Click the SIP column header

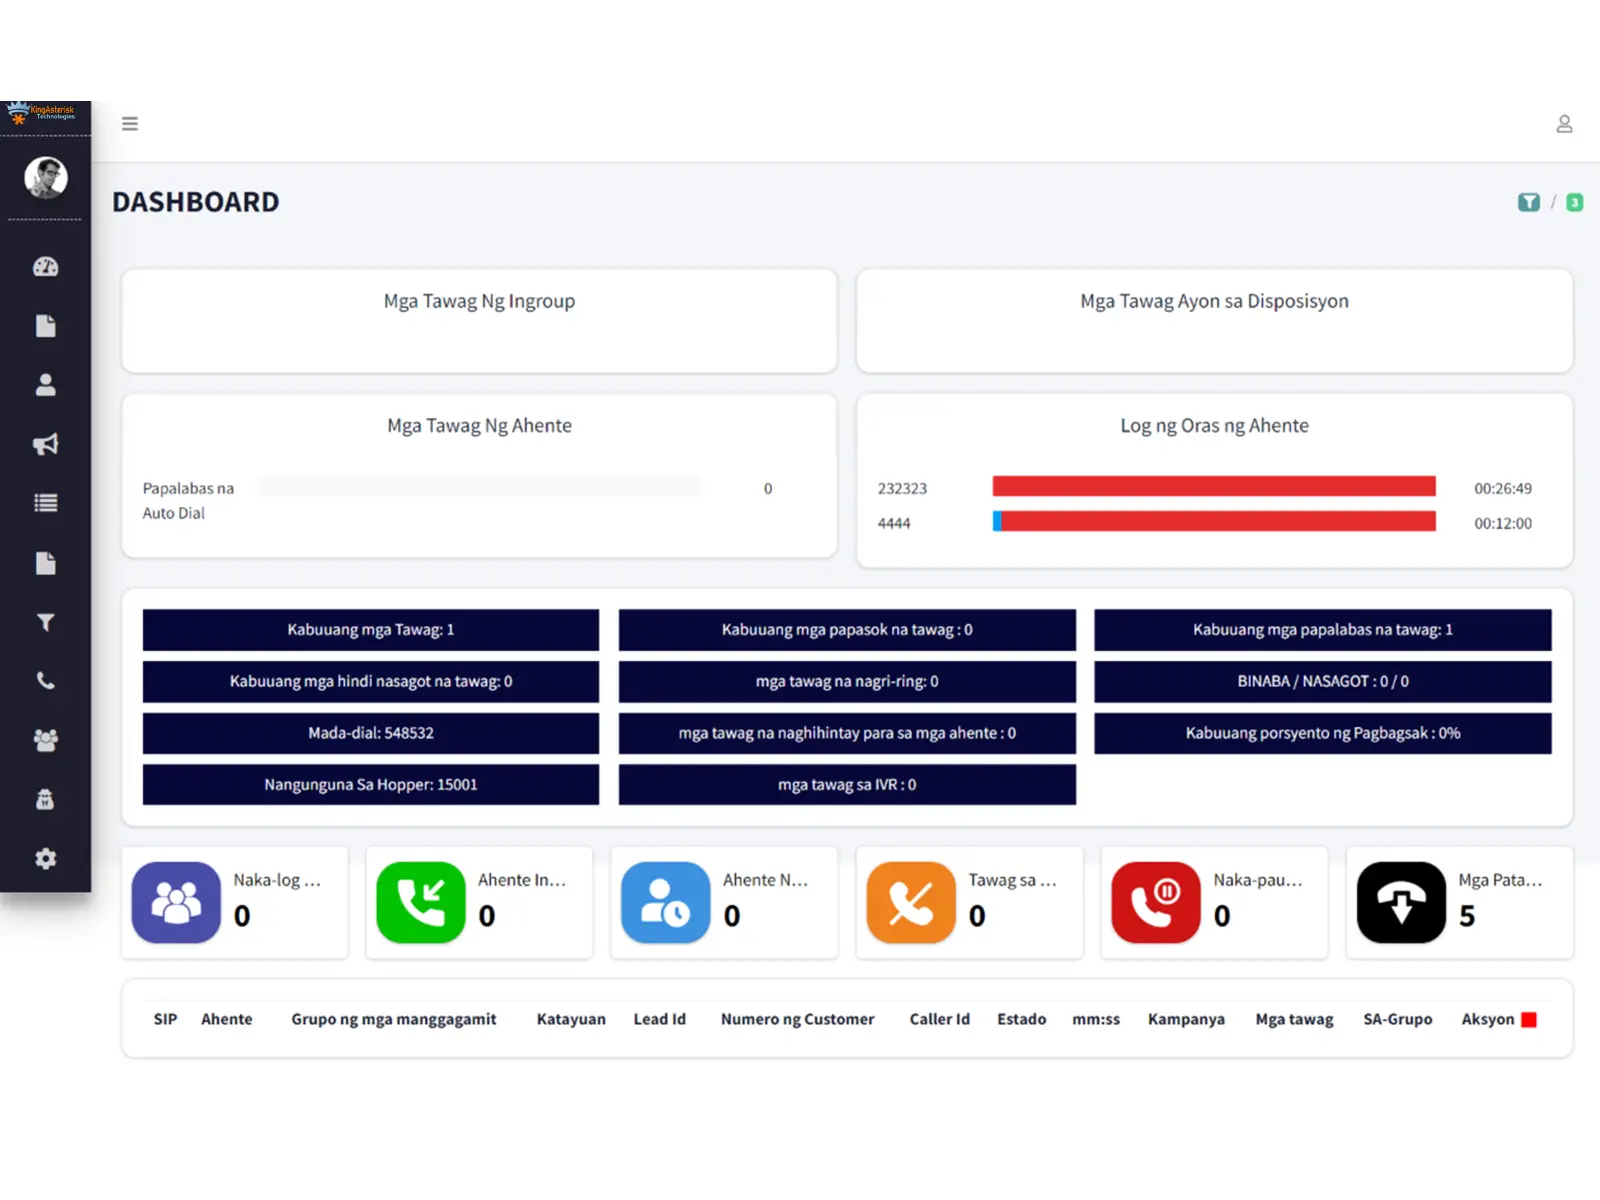[165, 1020]
